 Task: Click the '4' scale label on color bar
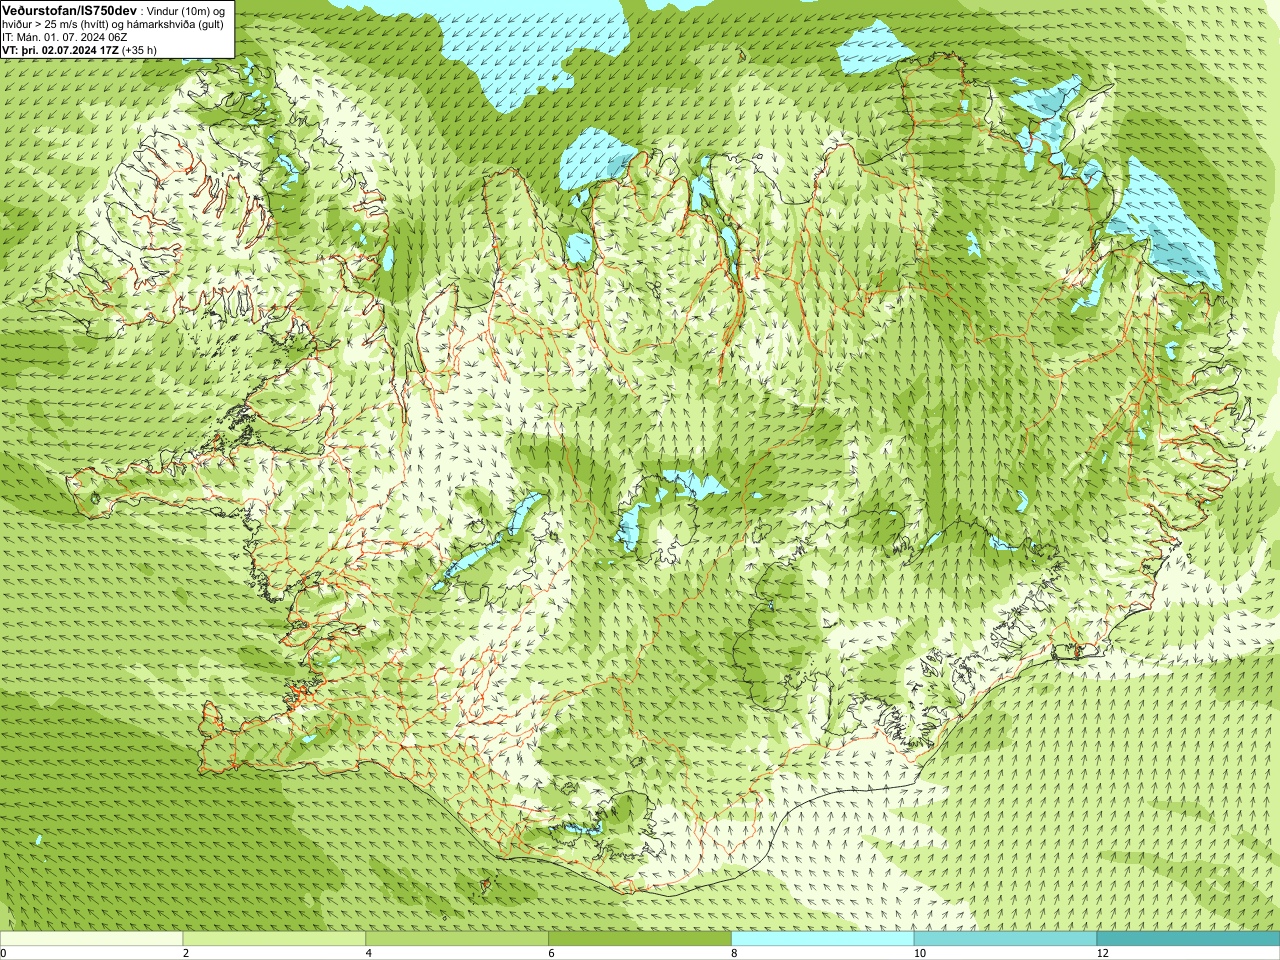[369, 953]
